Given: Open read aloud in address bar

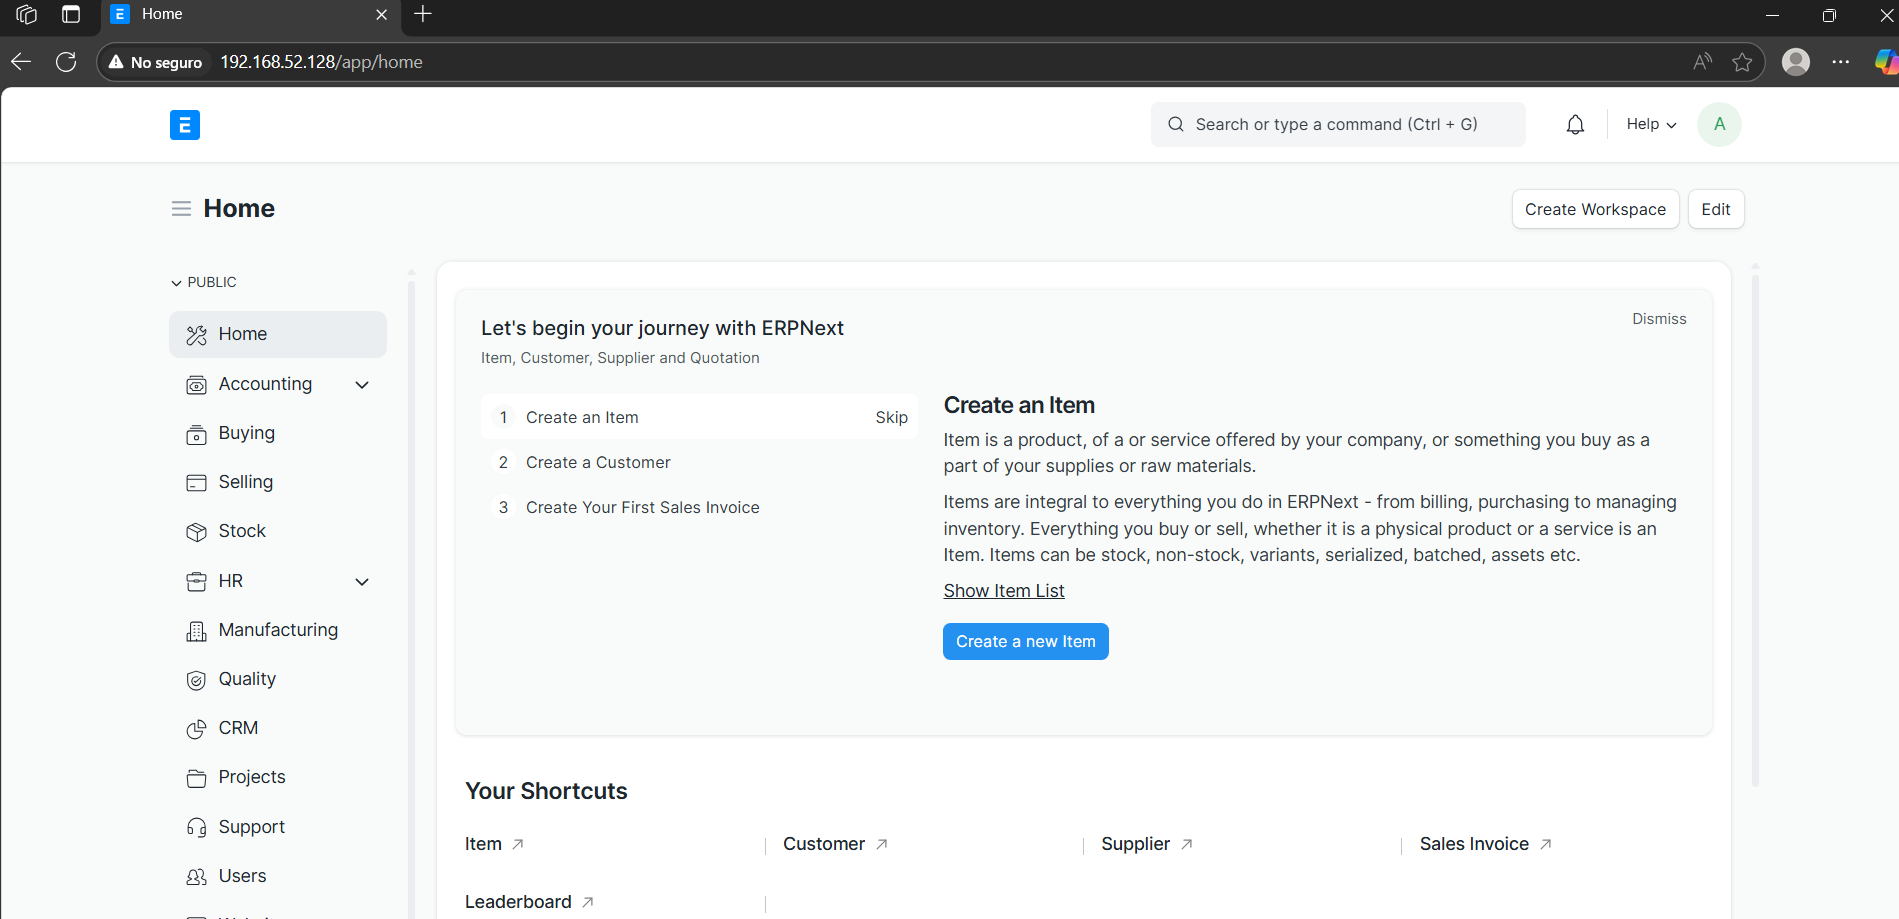Looking at the screenshot, I should (1702, 62).
